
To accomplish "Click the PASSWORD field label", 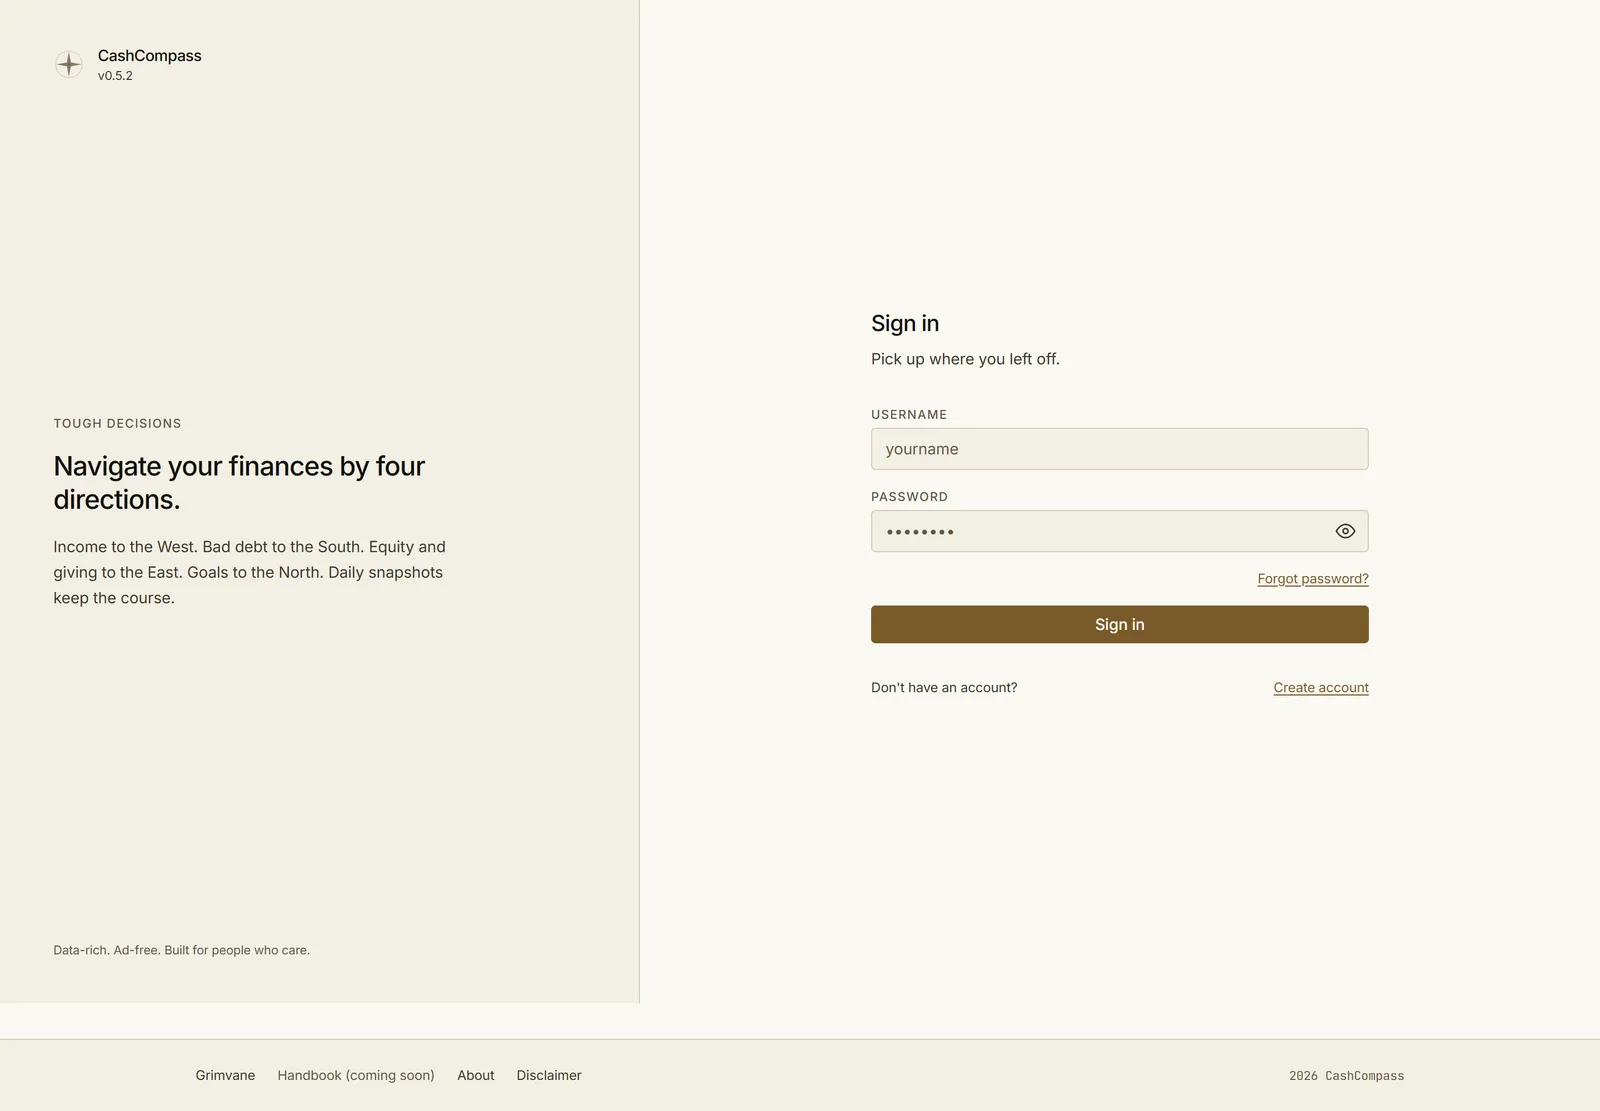I will click(909, 497).
